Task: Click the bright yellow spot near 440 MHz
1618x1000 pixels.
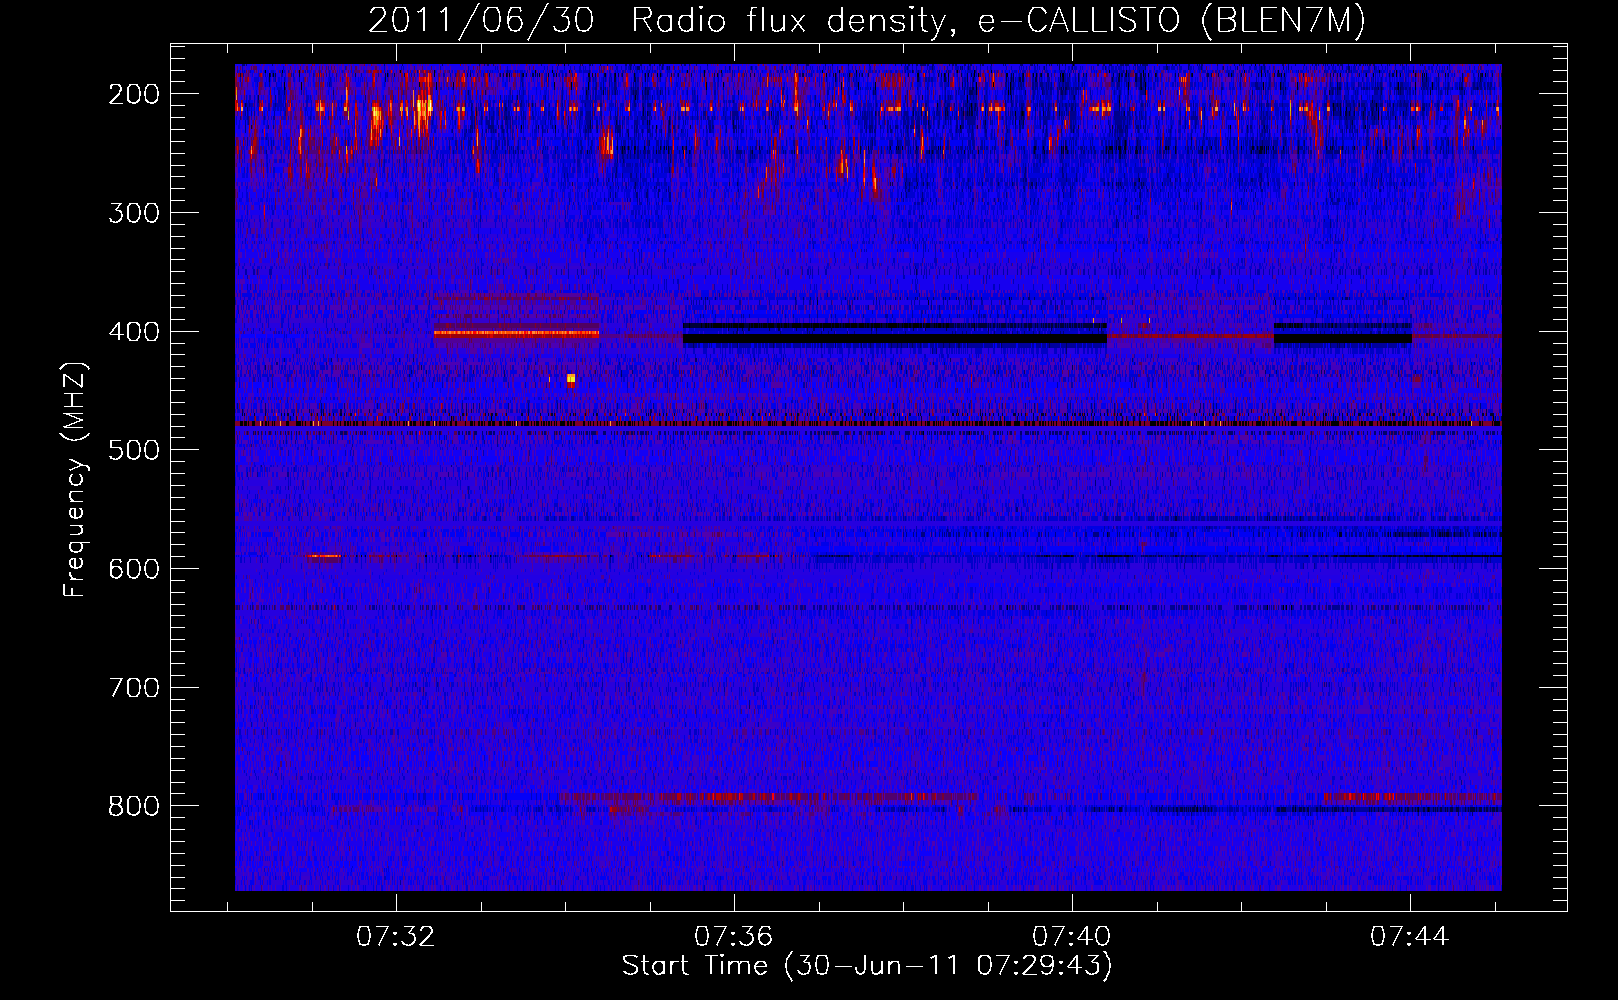Action: coord(571,378)
